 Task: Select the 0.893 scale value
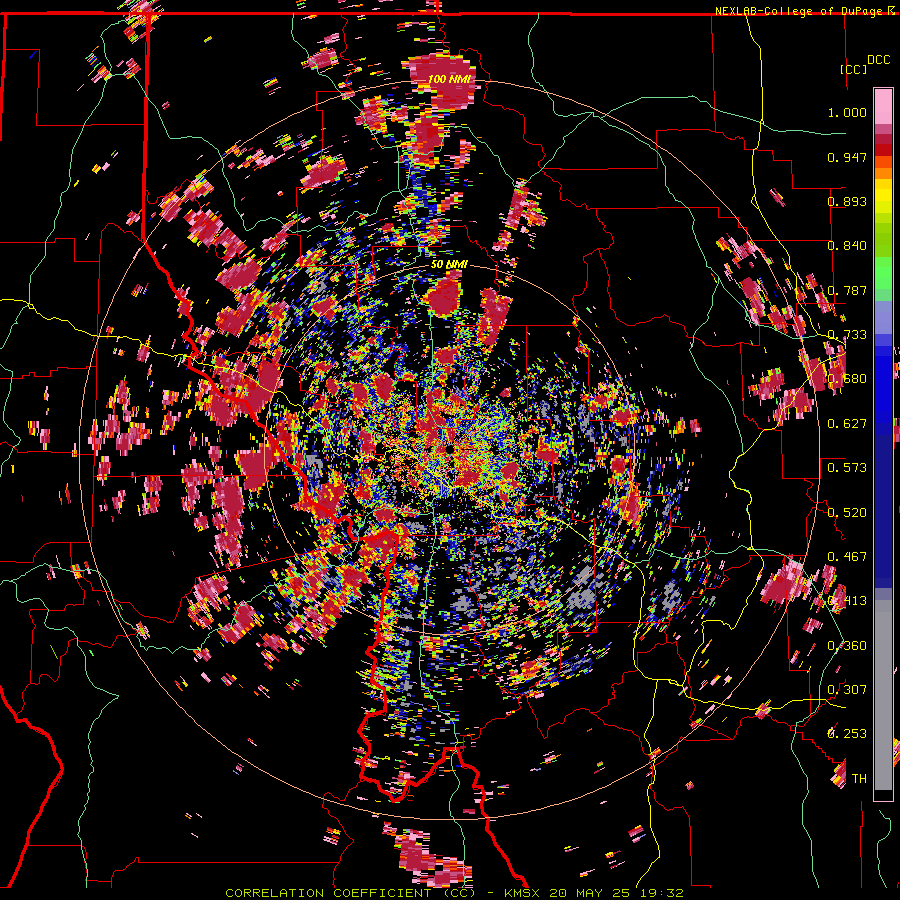(847, 201)
